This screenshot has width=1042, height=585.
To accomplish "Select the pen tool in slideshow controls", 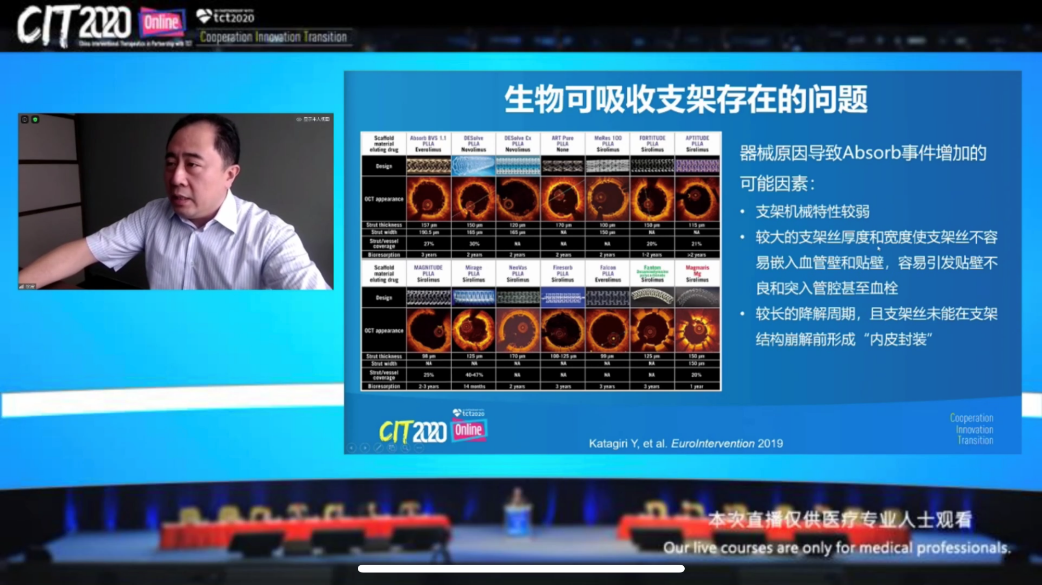I will [x=378, y=448].
